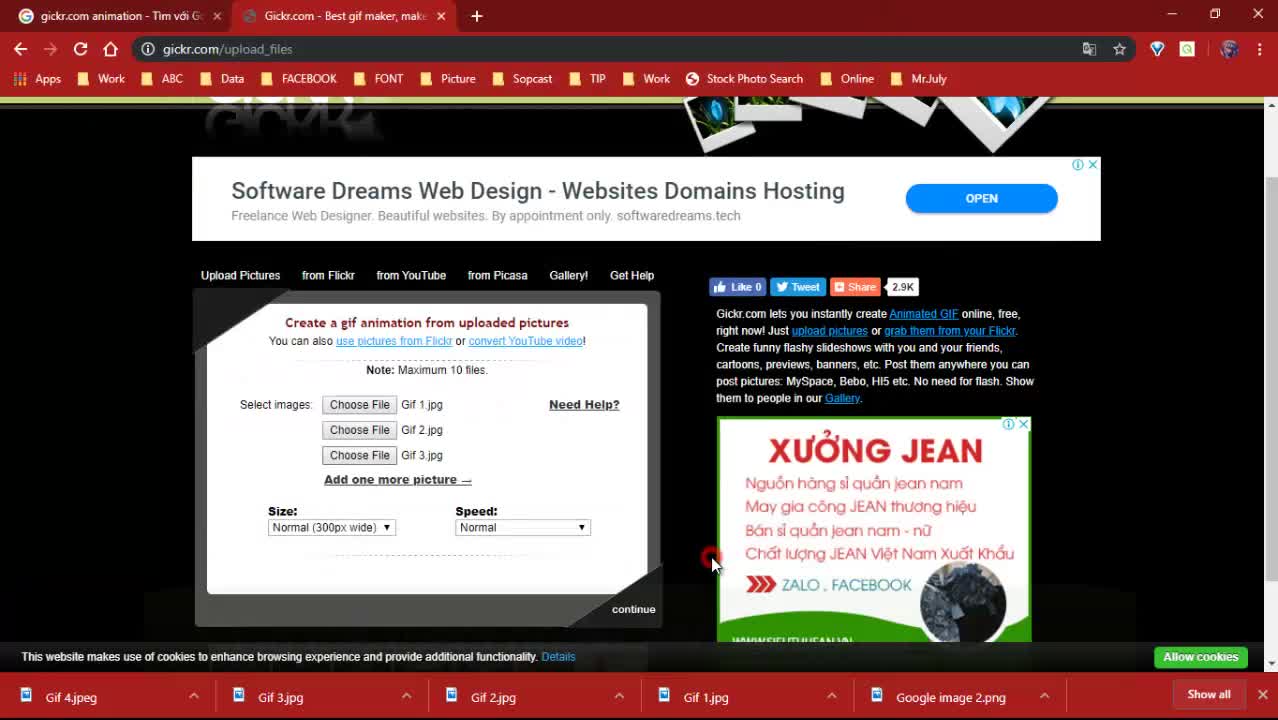Image resolution: width=1278 pixels, height=720 pixels.
Task: Open the Chrome profile avatar
Action: tap(1229, 49)
